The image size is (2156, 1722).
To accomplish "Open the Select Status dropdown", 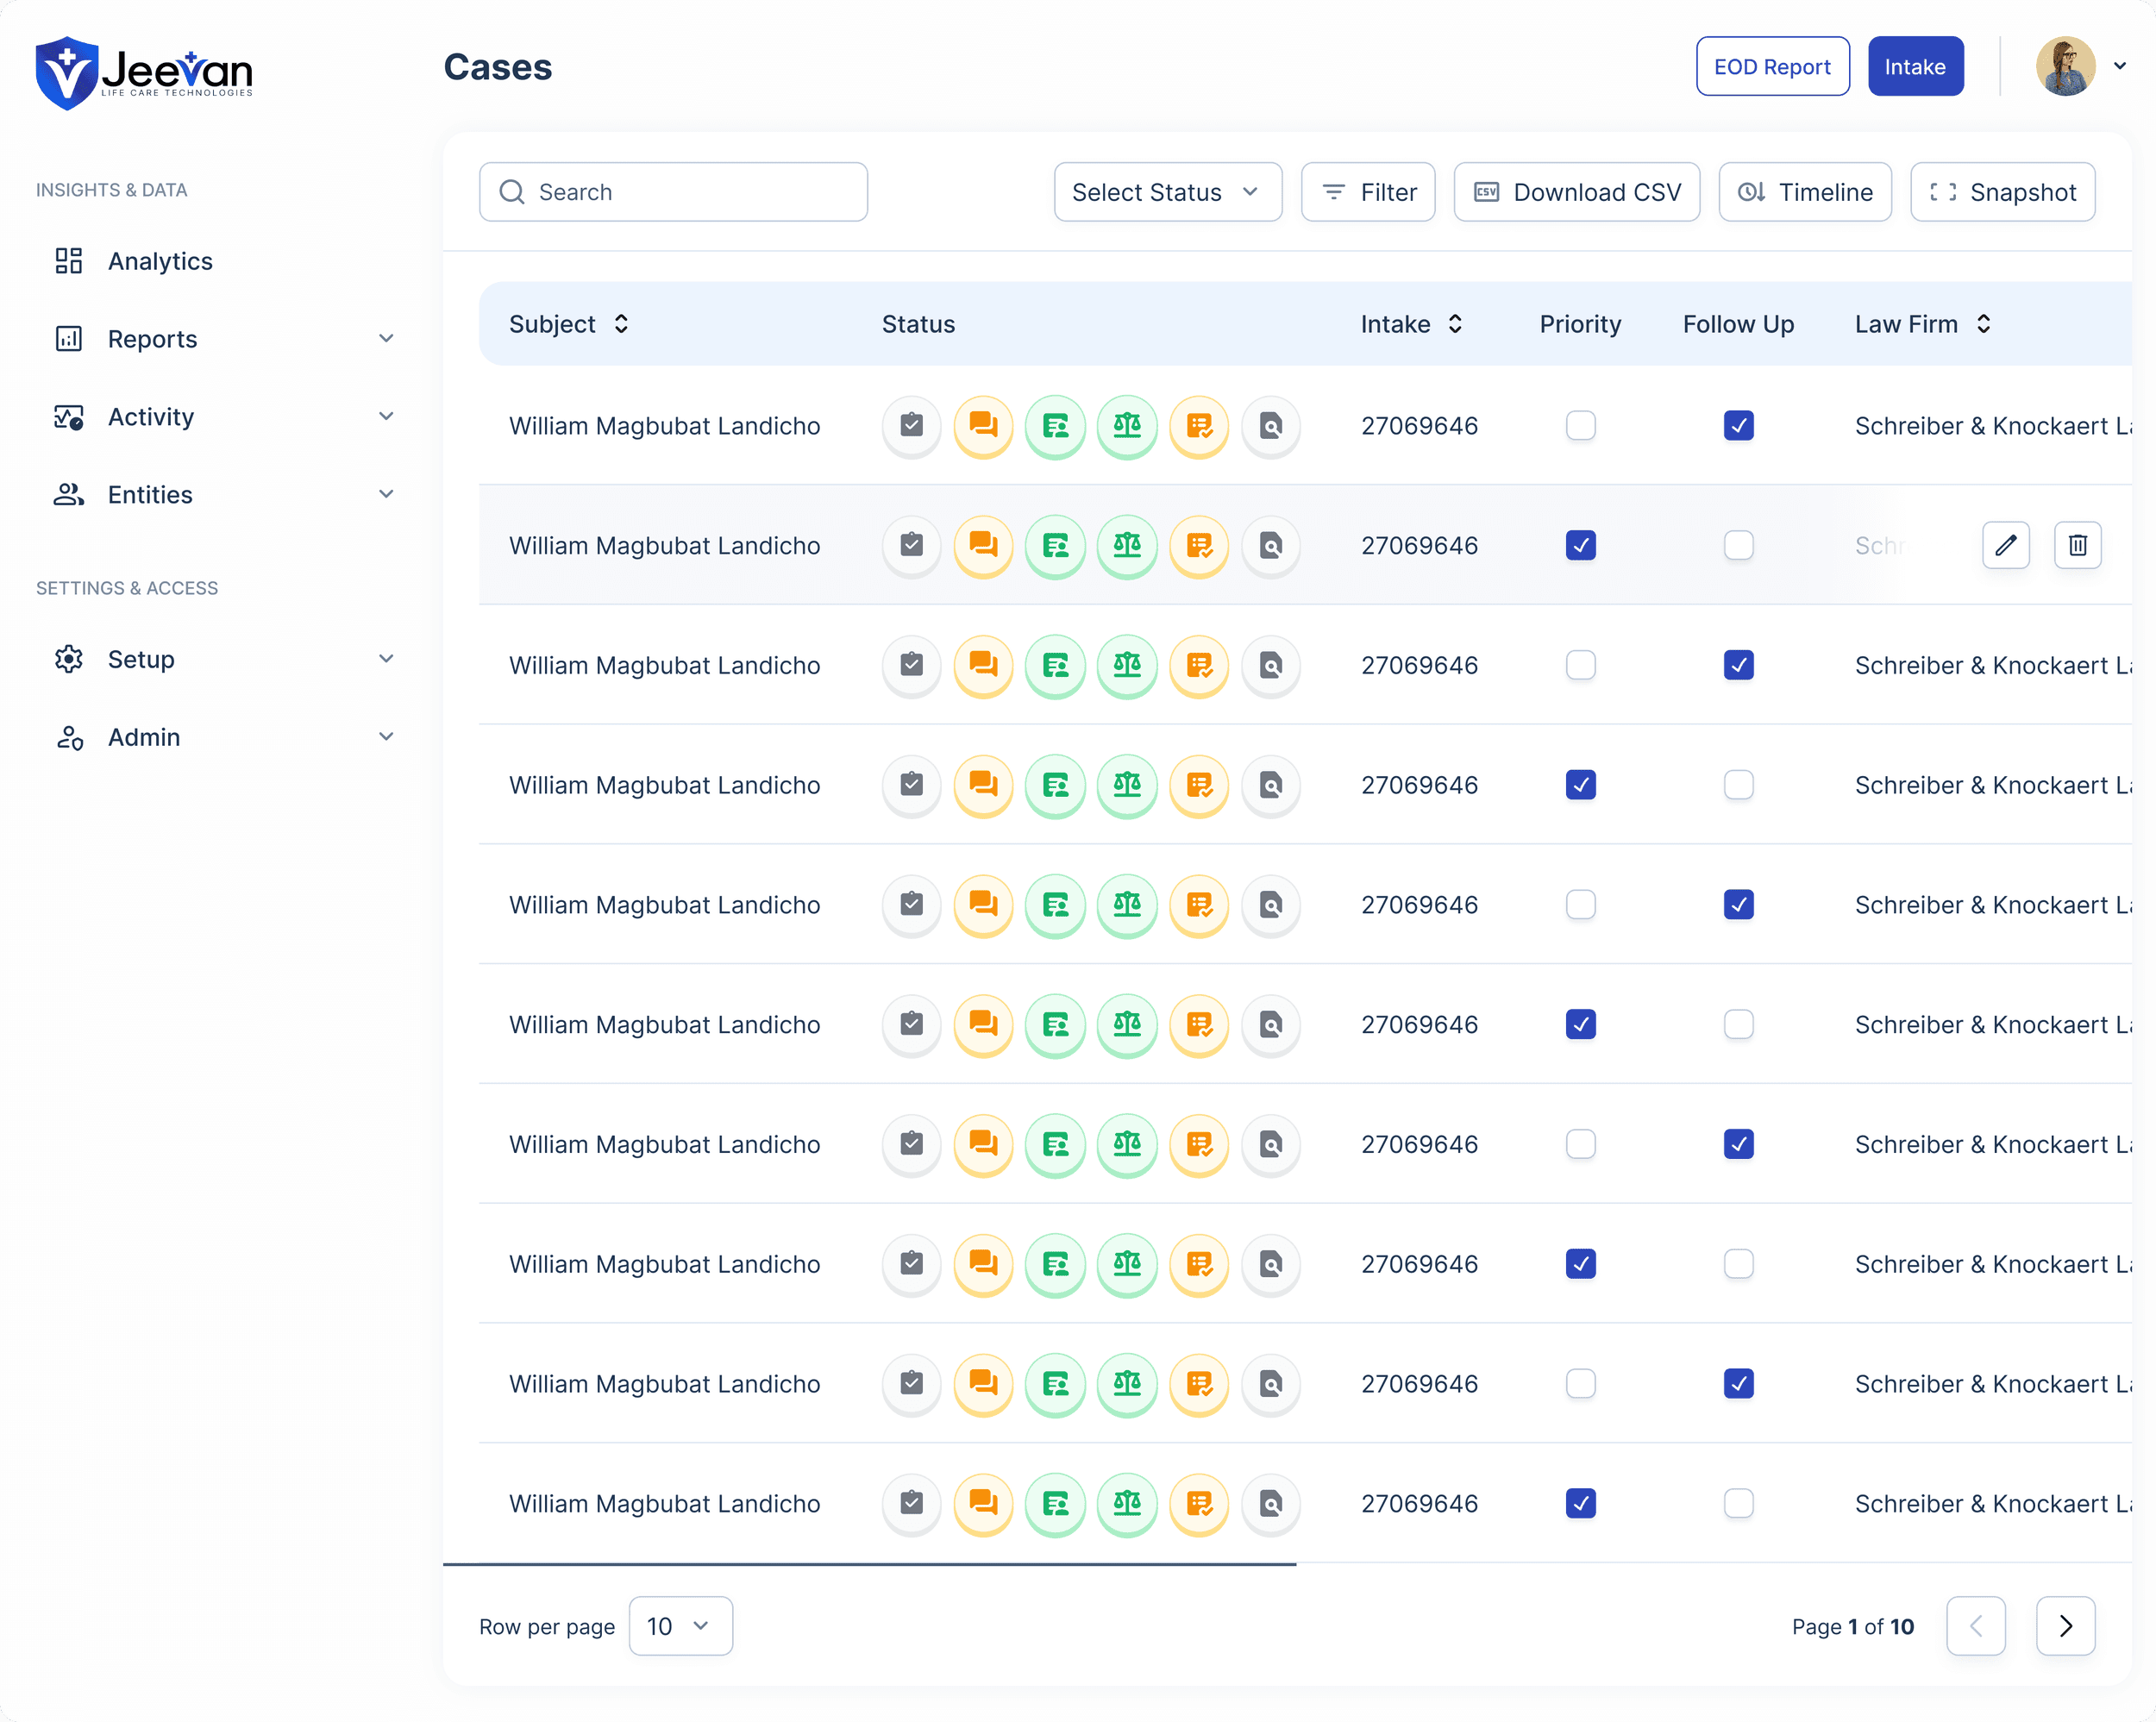I will (1167, 192).
